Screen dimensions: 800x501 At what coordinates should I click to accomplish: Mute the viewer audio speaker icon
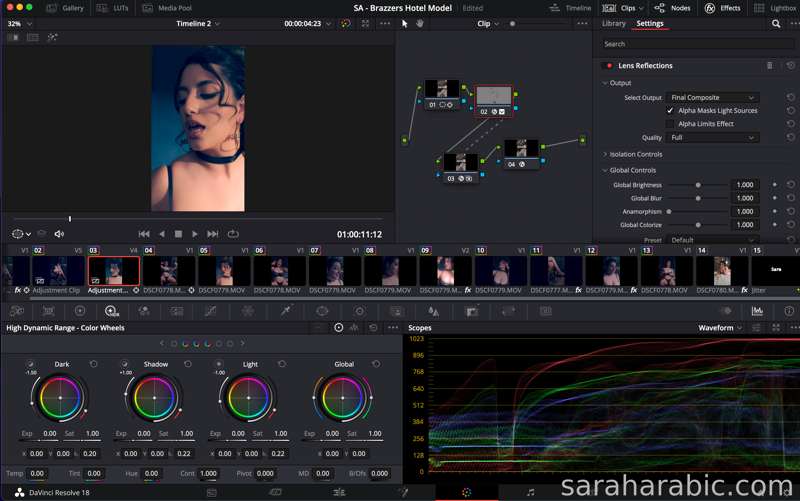(59, 234)
